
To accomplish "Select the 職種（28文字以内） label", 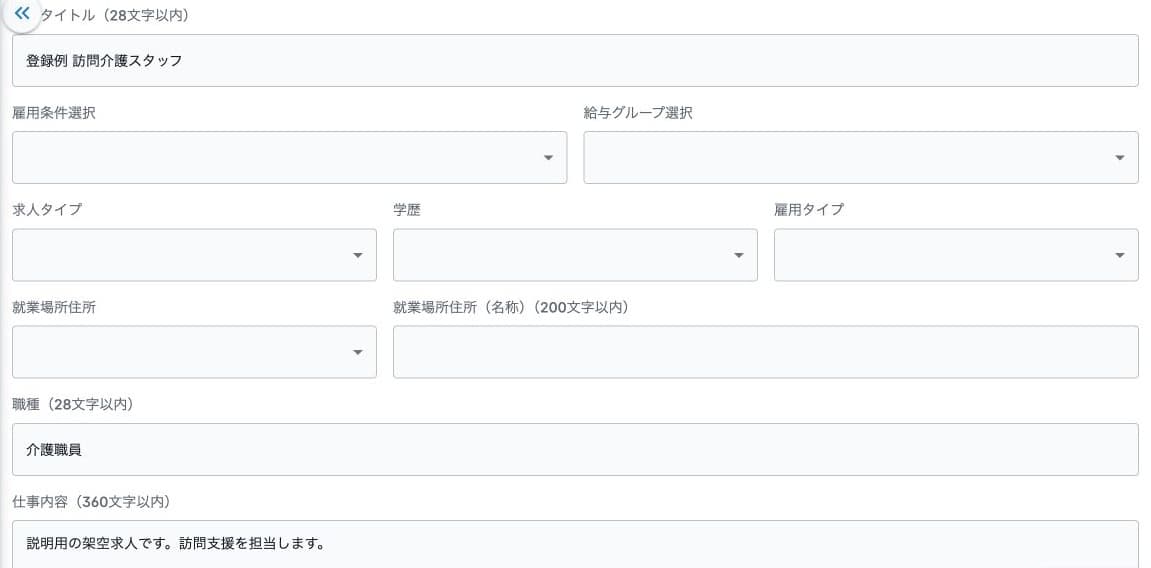I will click(x=73, y=404).
